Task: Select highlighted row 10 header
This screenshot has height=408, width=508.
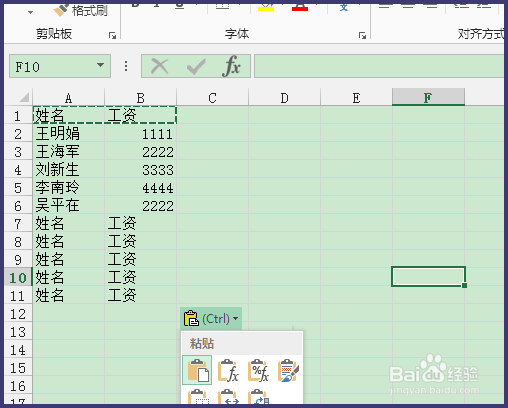Action: coord(18,277)
